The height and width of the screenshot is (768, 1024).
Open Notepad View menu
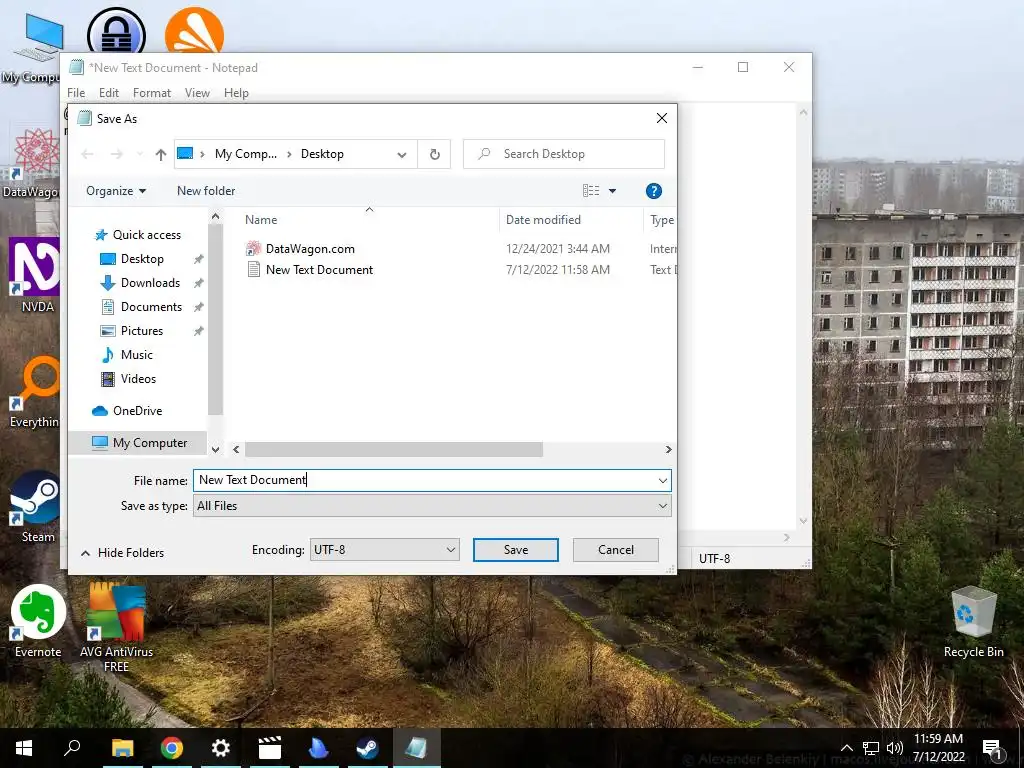tap(197, 93)
